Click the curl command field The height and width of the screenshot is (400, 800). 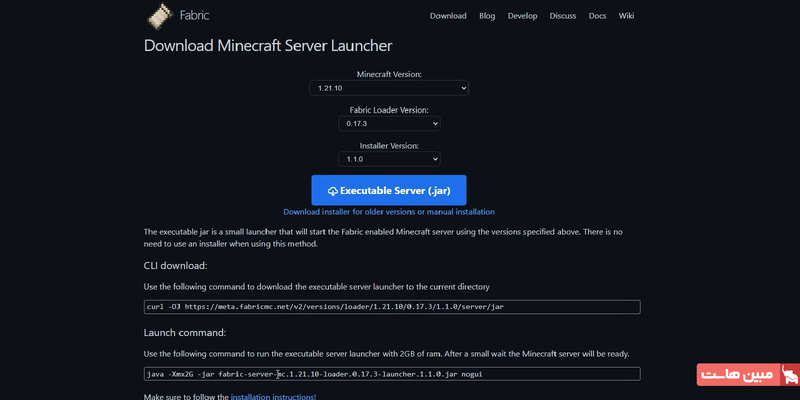click(392, 307)
